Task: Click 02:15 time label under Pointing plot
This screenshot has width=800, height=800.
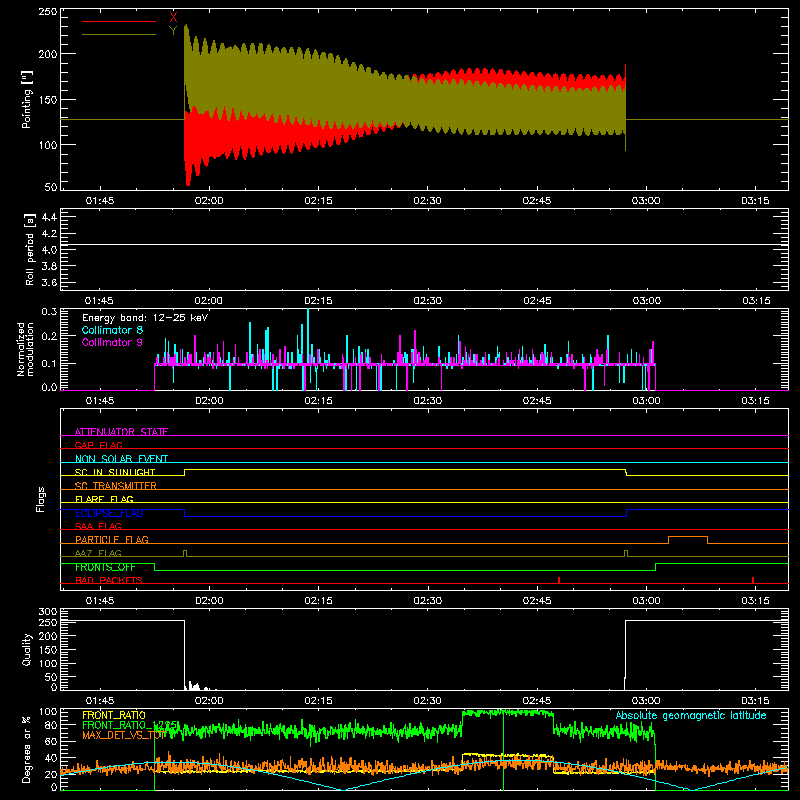Action: pos(318,201)
